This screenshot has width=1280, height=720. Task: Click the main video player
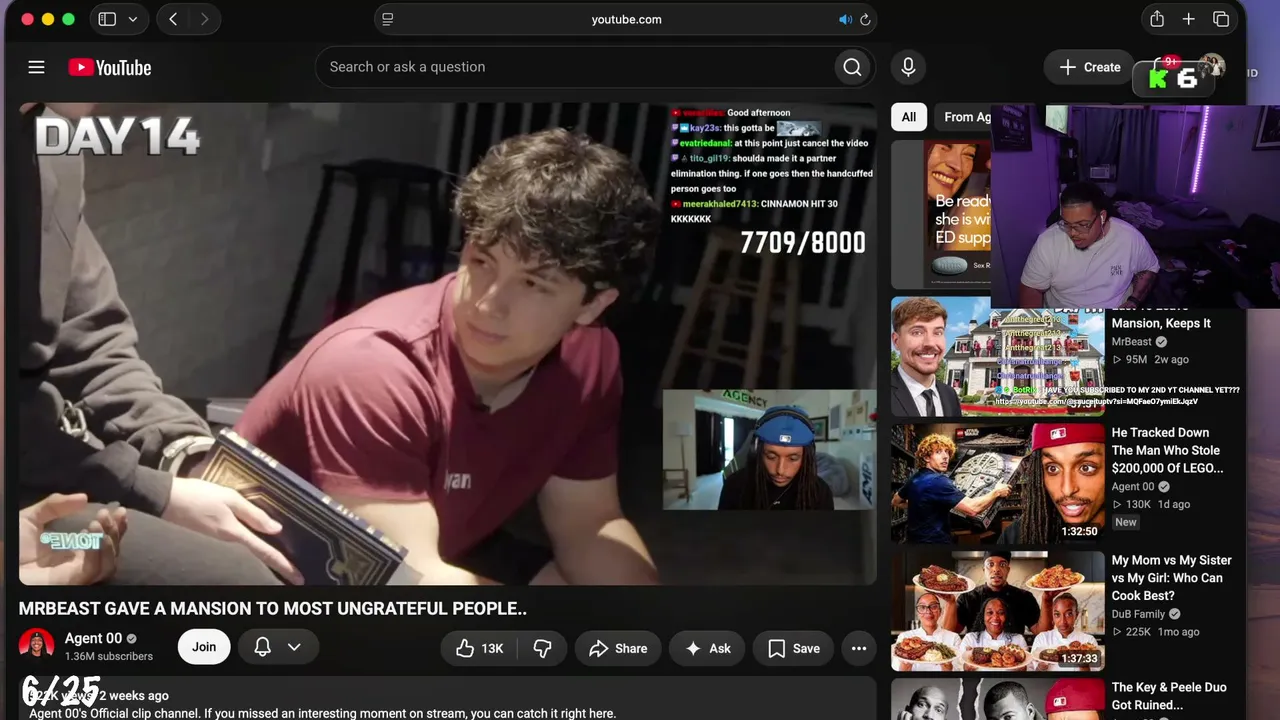[x=447, y=343]
